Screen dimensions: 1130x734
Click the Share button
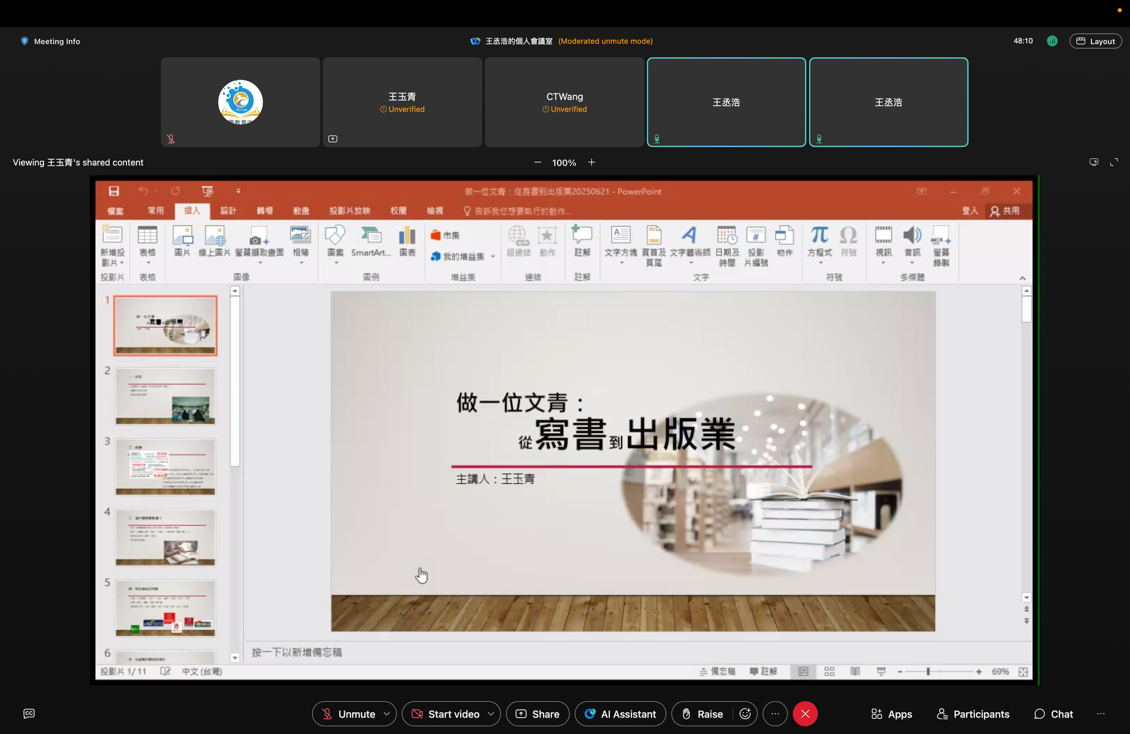click(x=537, y=714)
